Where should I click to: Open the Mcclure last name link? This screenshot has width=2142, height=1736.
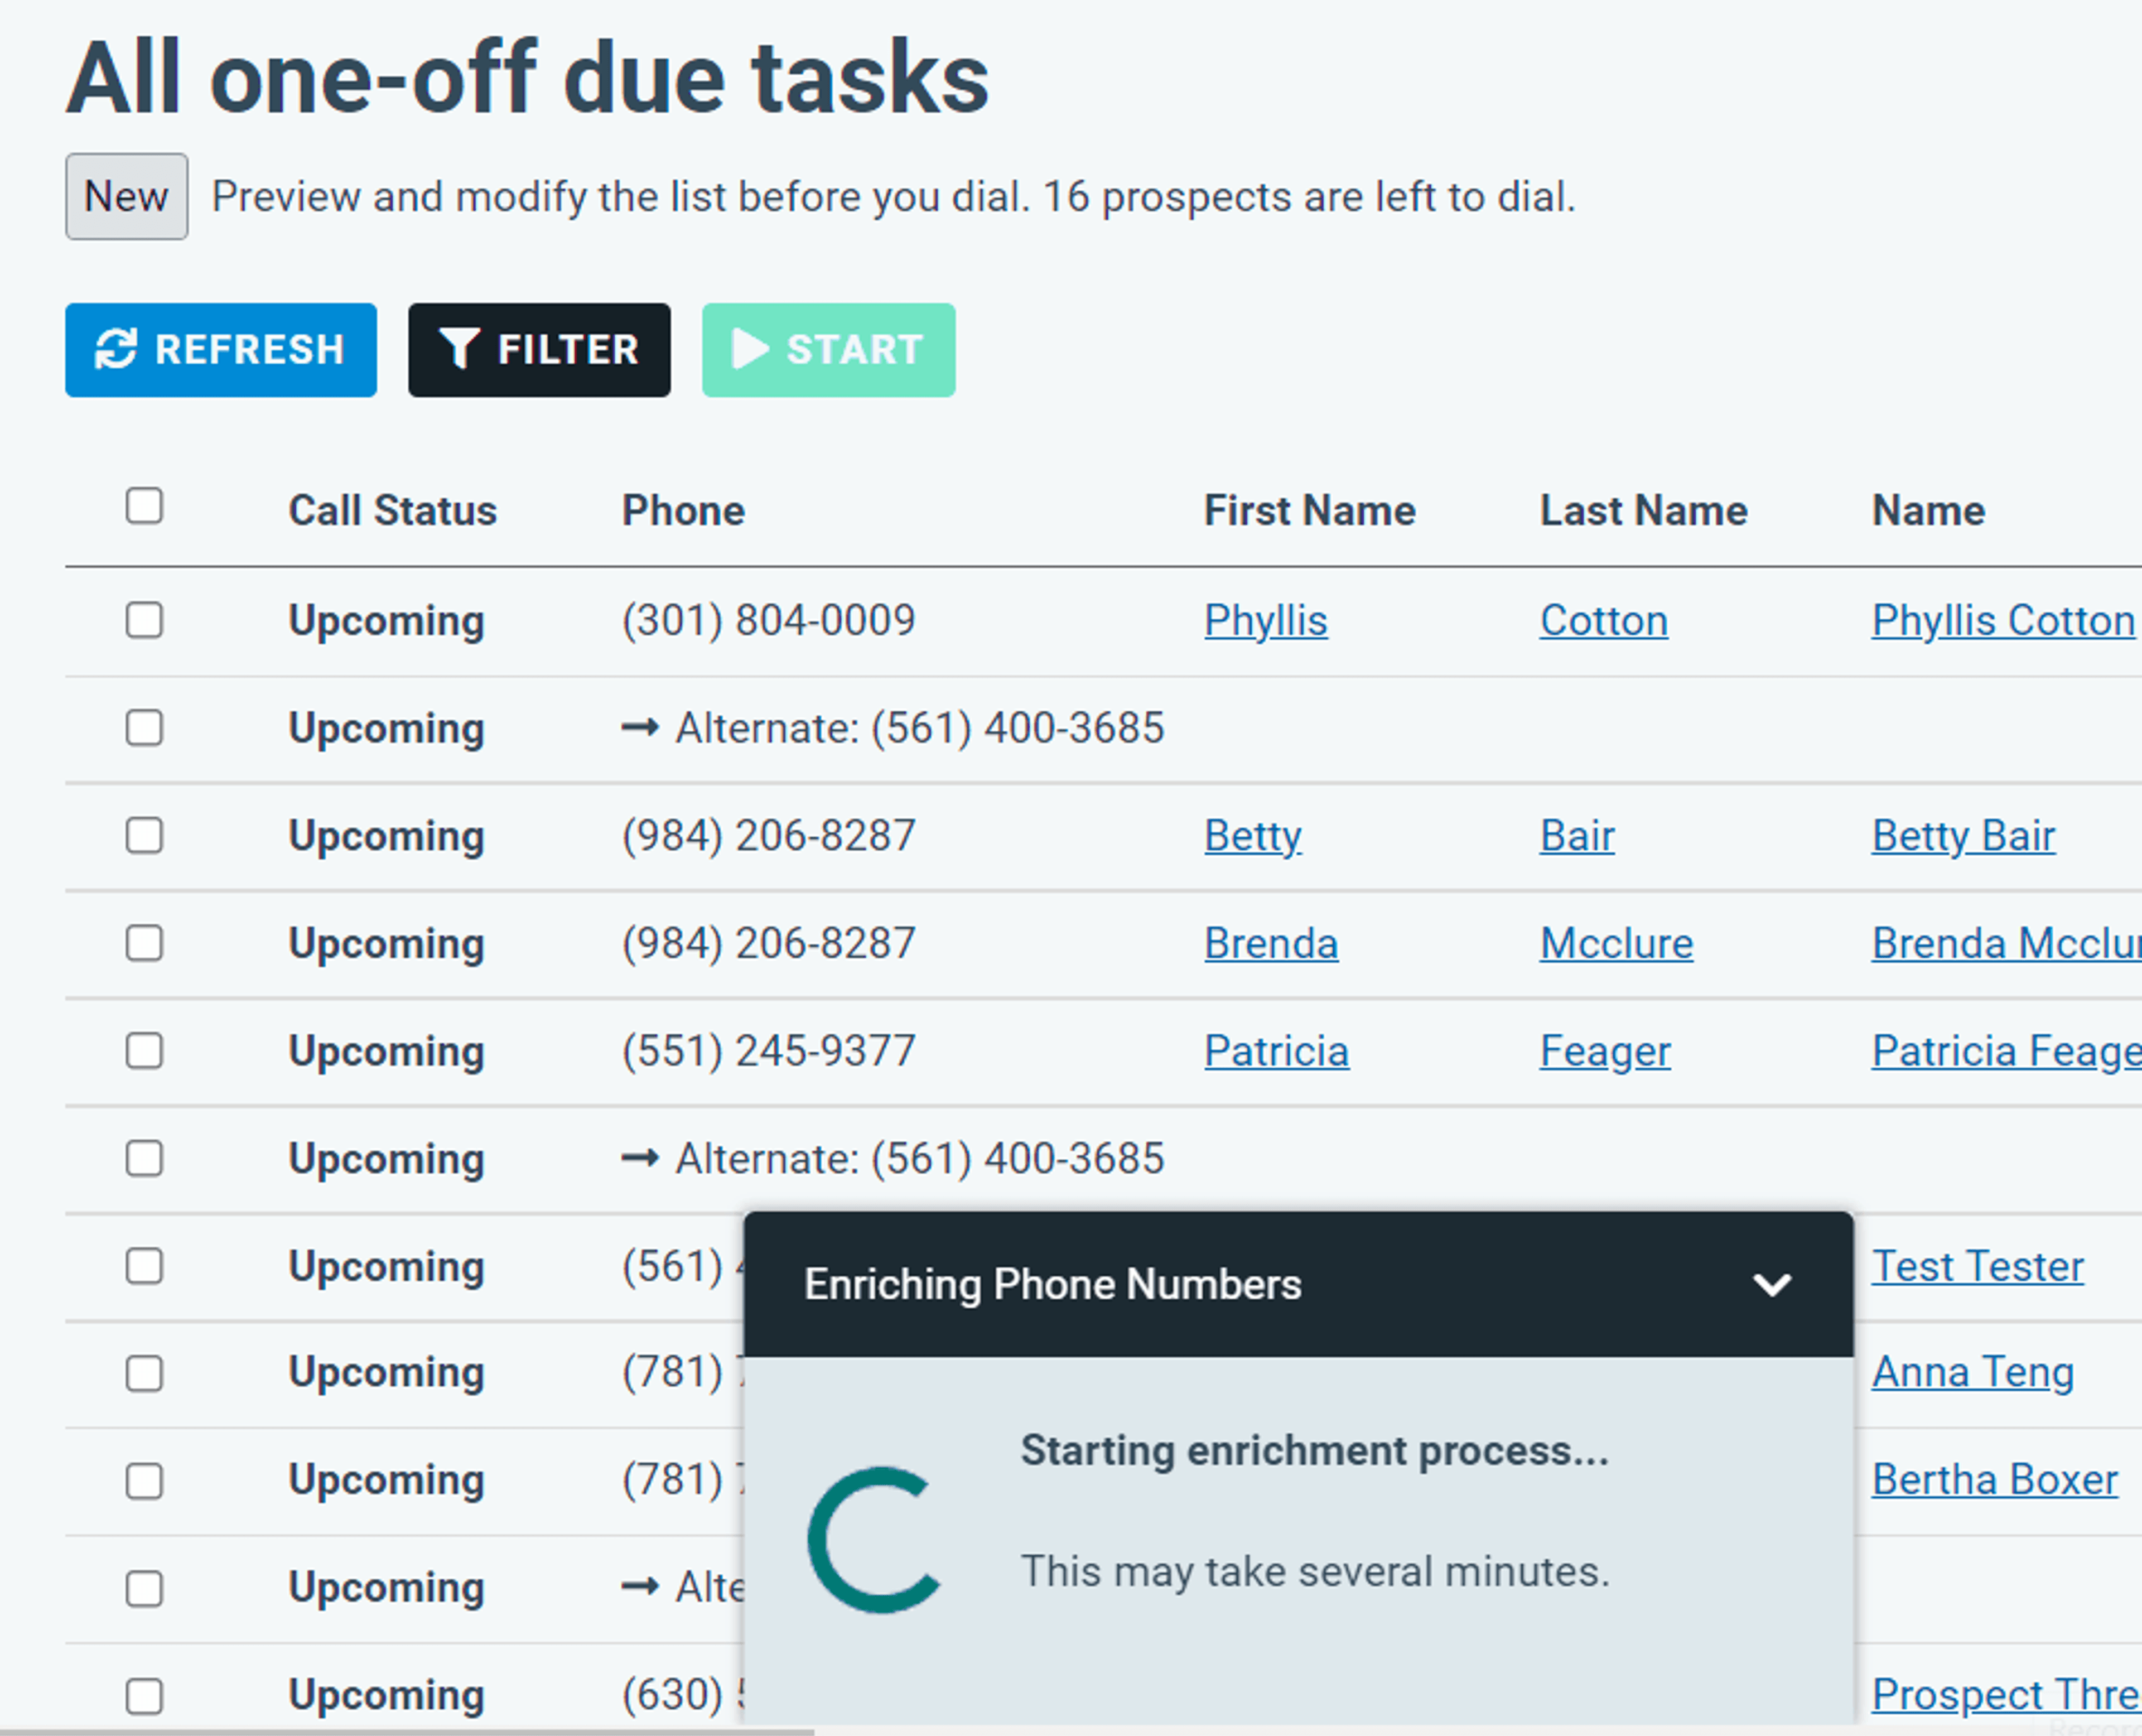pos(1616,944)
